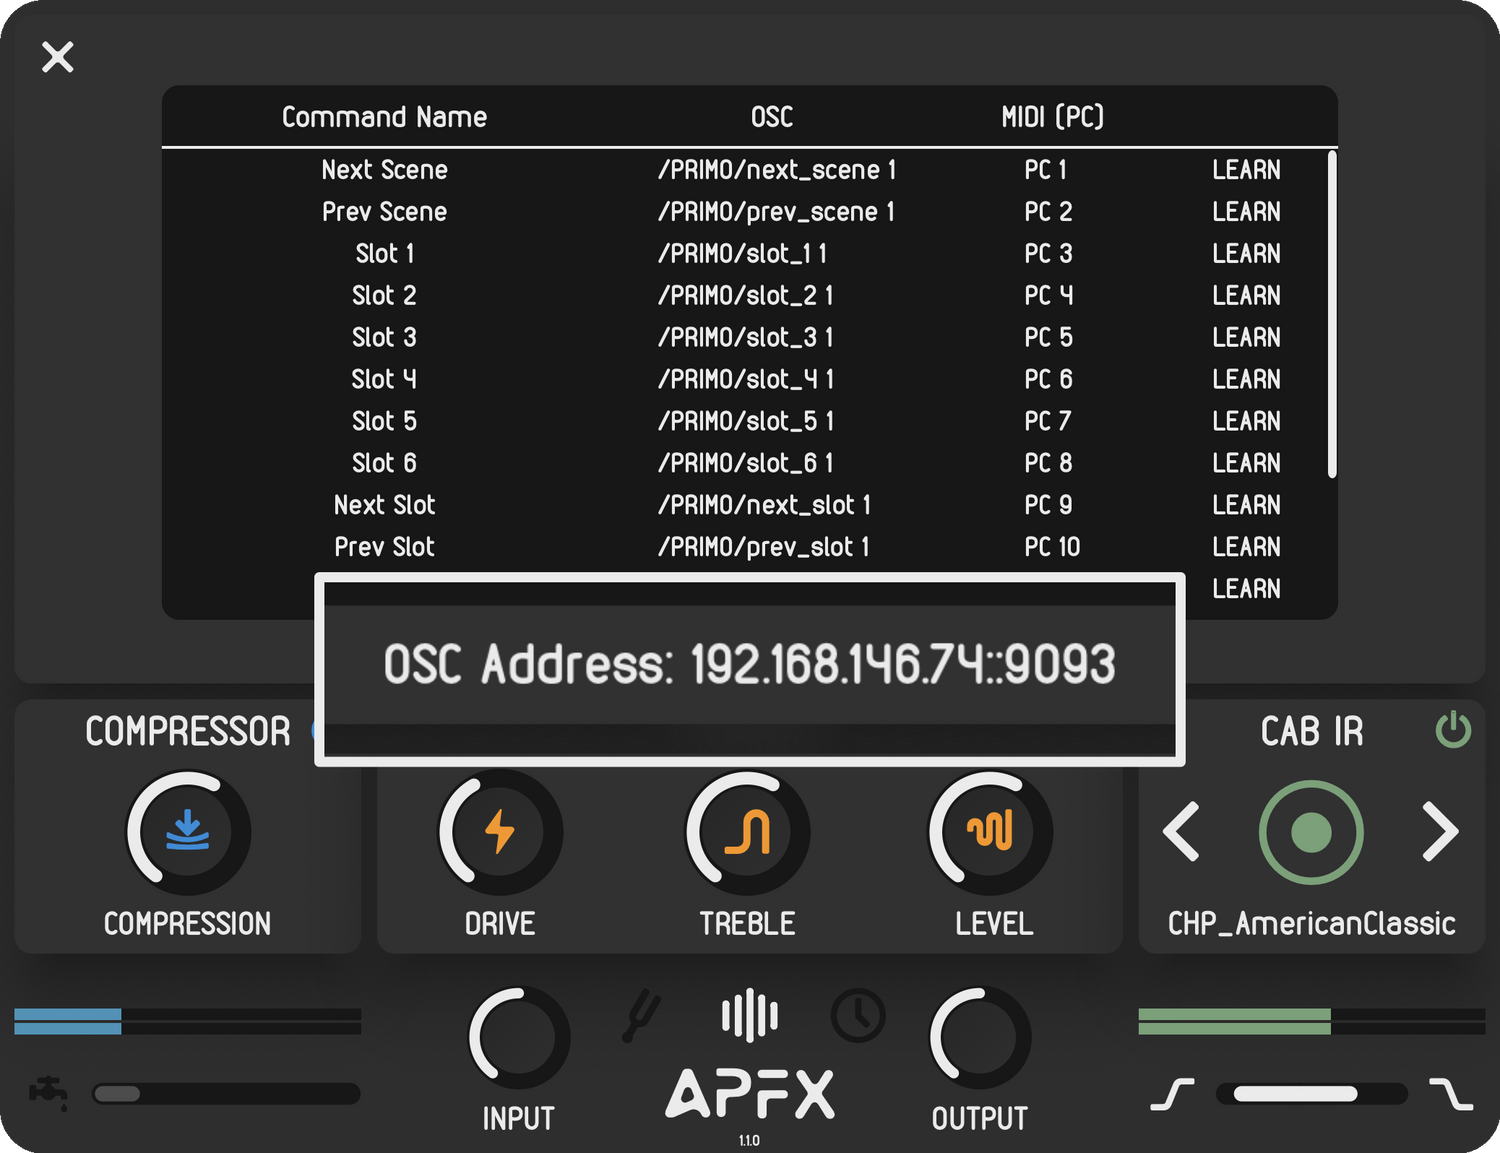Click LEARN for Slot 4
Image resolution: width=1500 pixels, height=1153 pixels.
[1246, 380]
